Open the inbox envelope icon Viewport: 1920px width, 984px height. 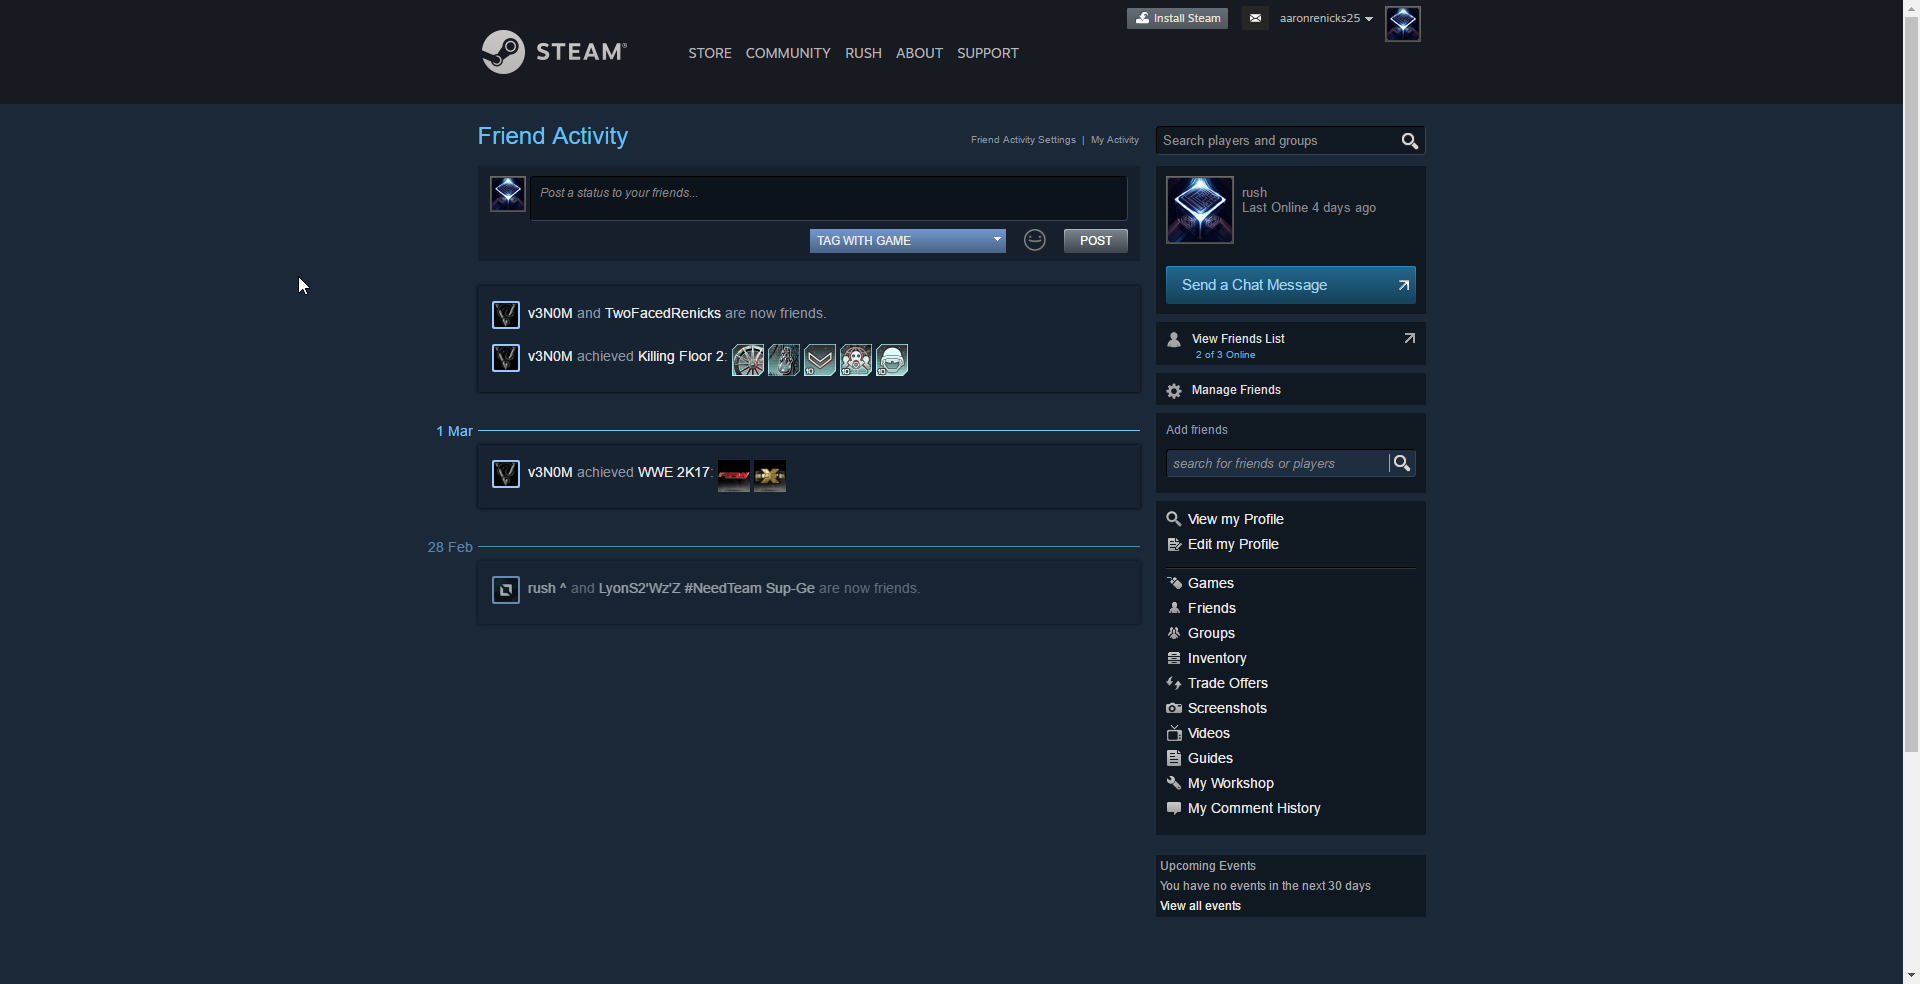pos(1255,18)
